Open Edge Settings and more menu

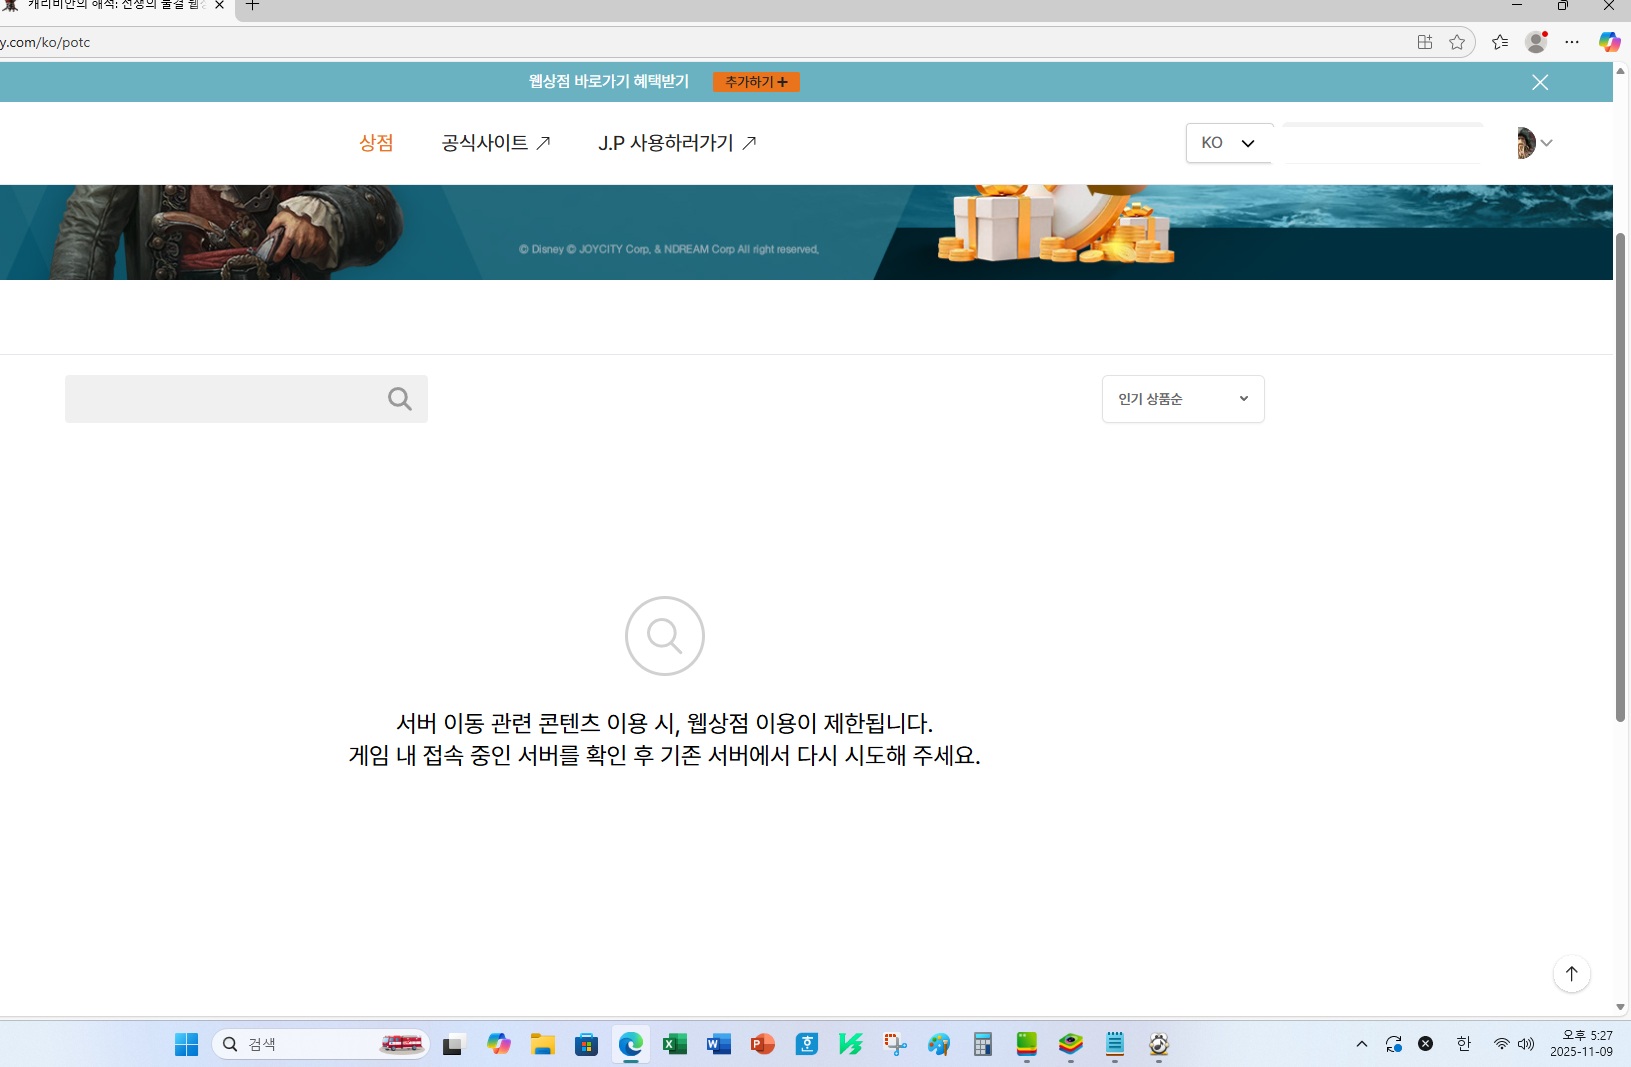1572,42
